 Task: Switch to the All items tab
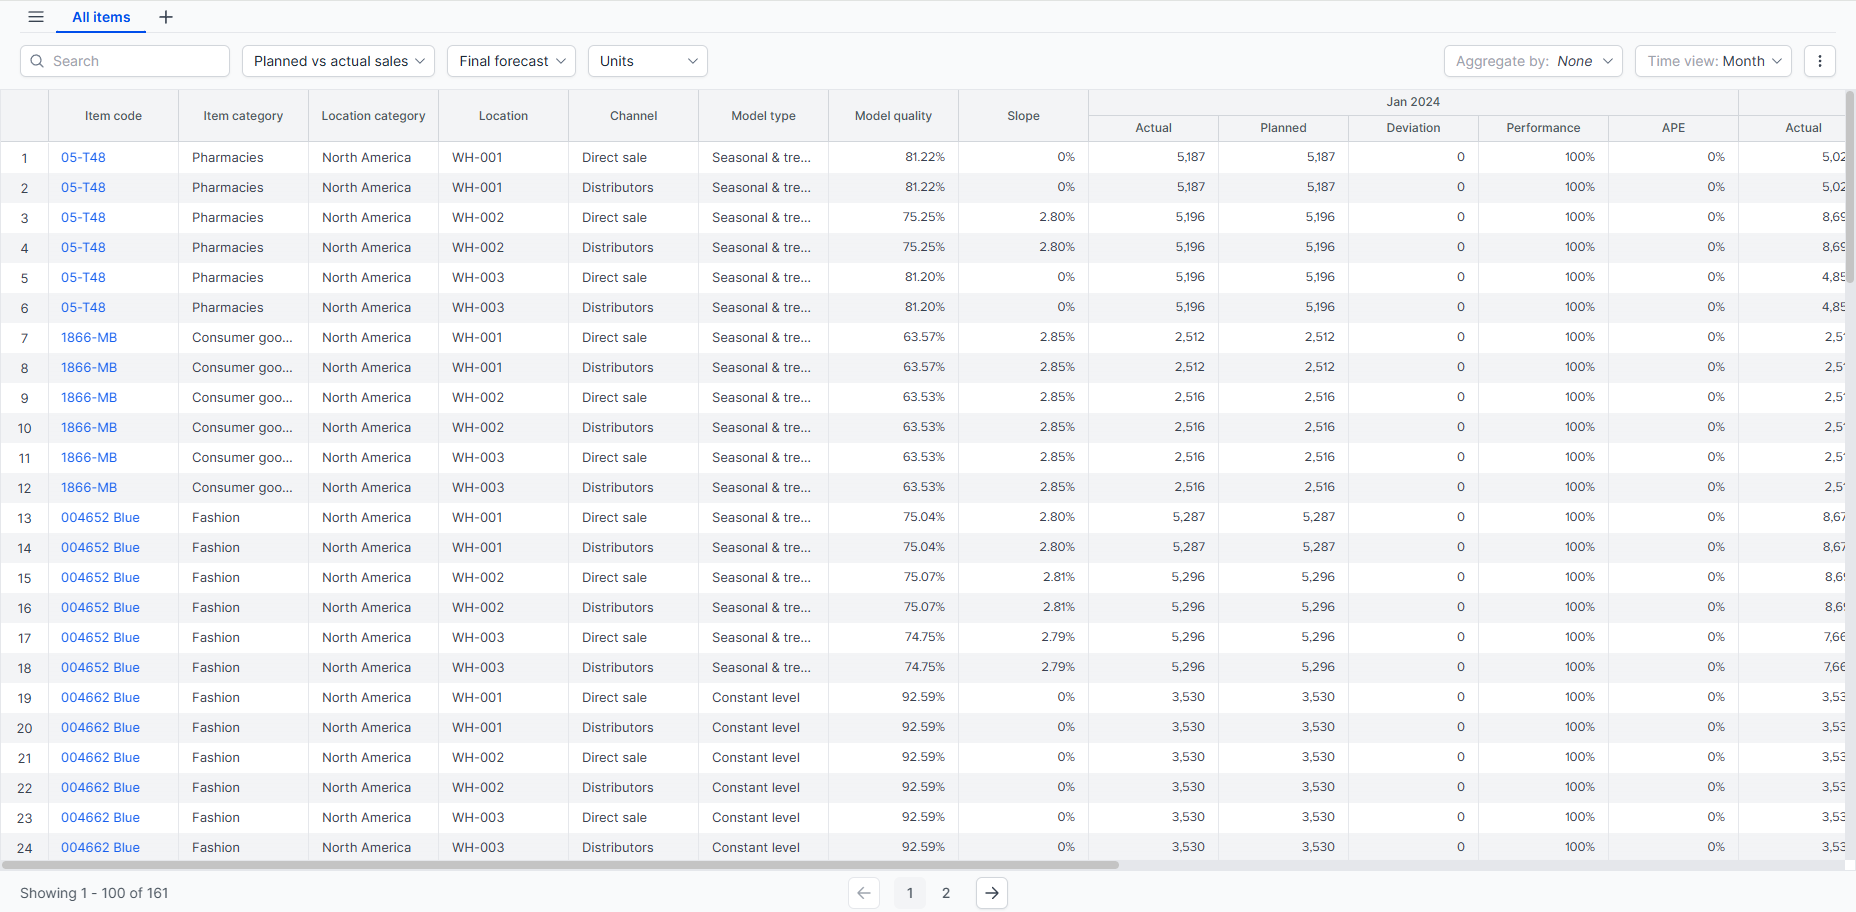(101, 17)
